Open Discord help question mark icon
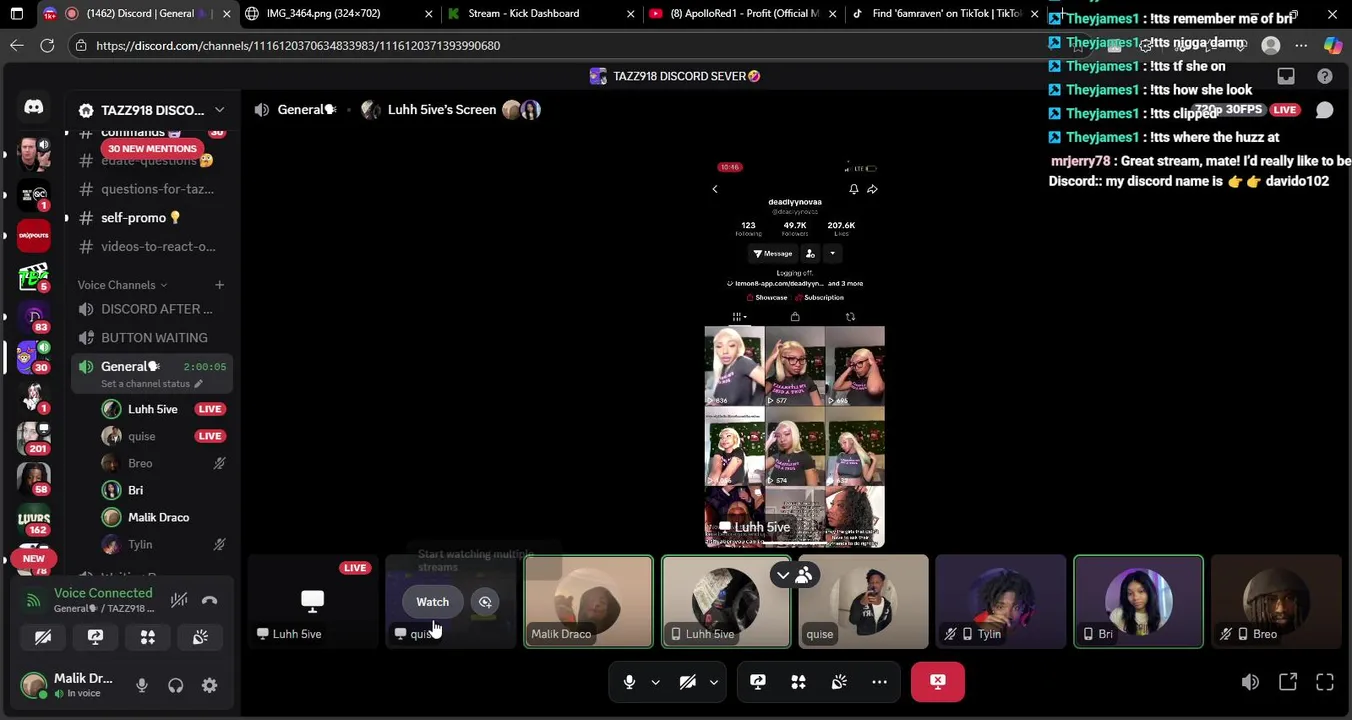The width and height of the screenshot is (1352, 720). pos(1325,76)
